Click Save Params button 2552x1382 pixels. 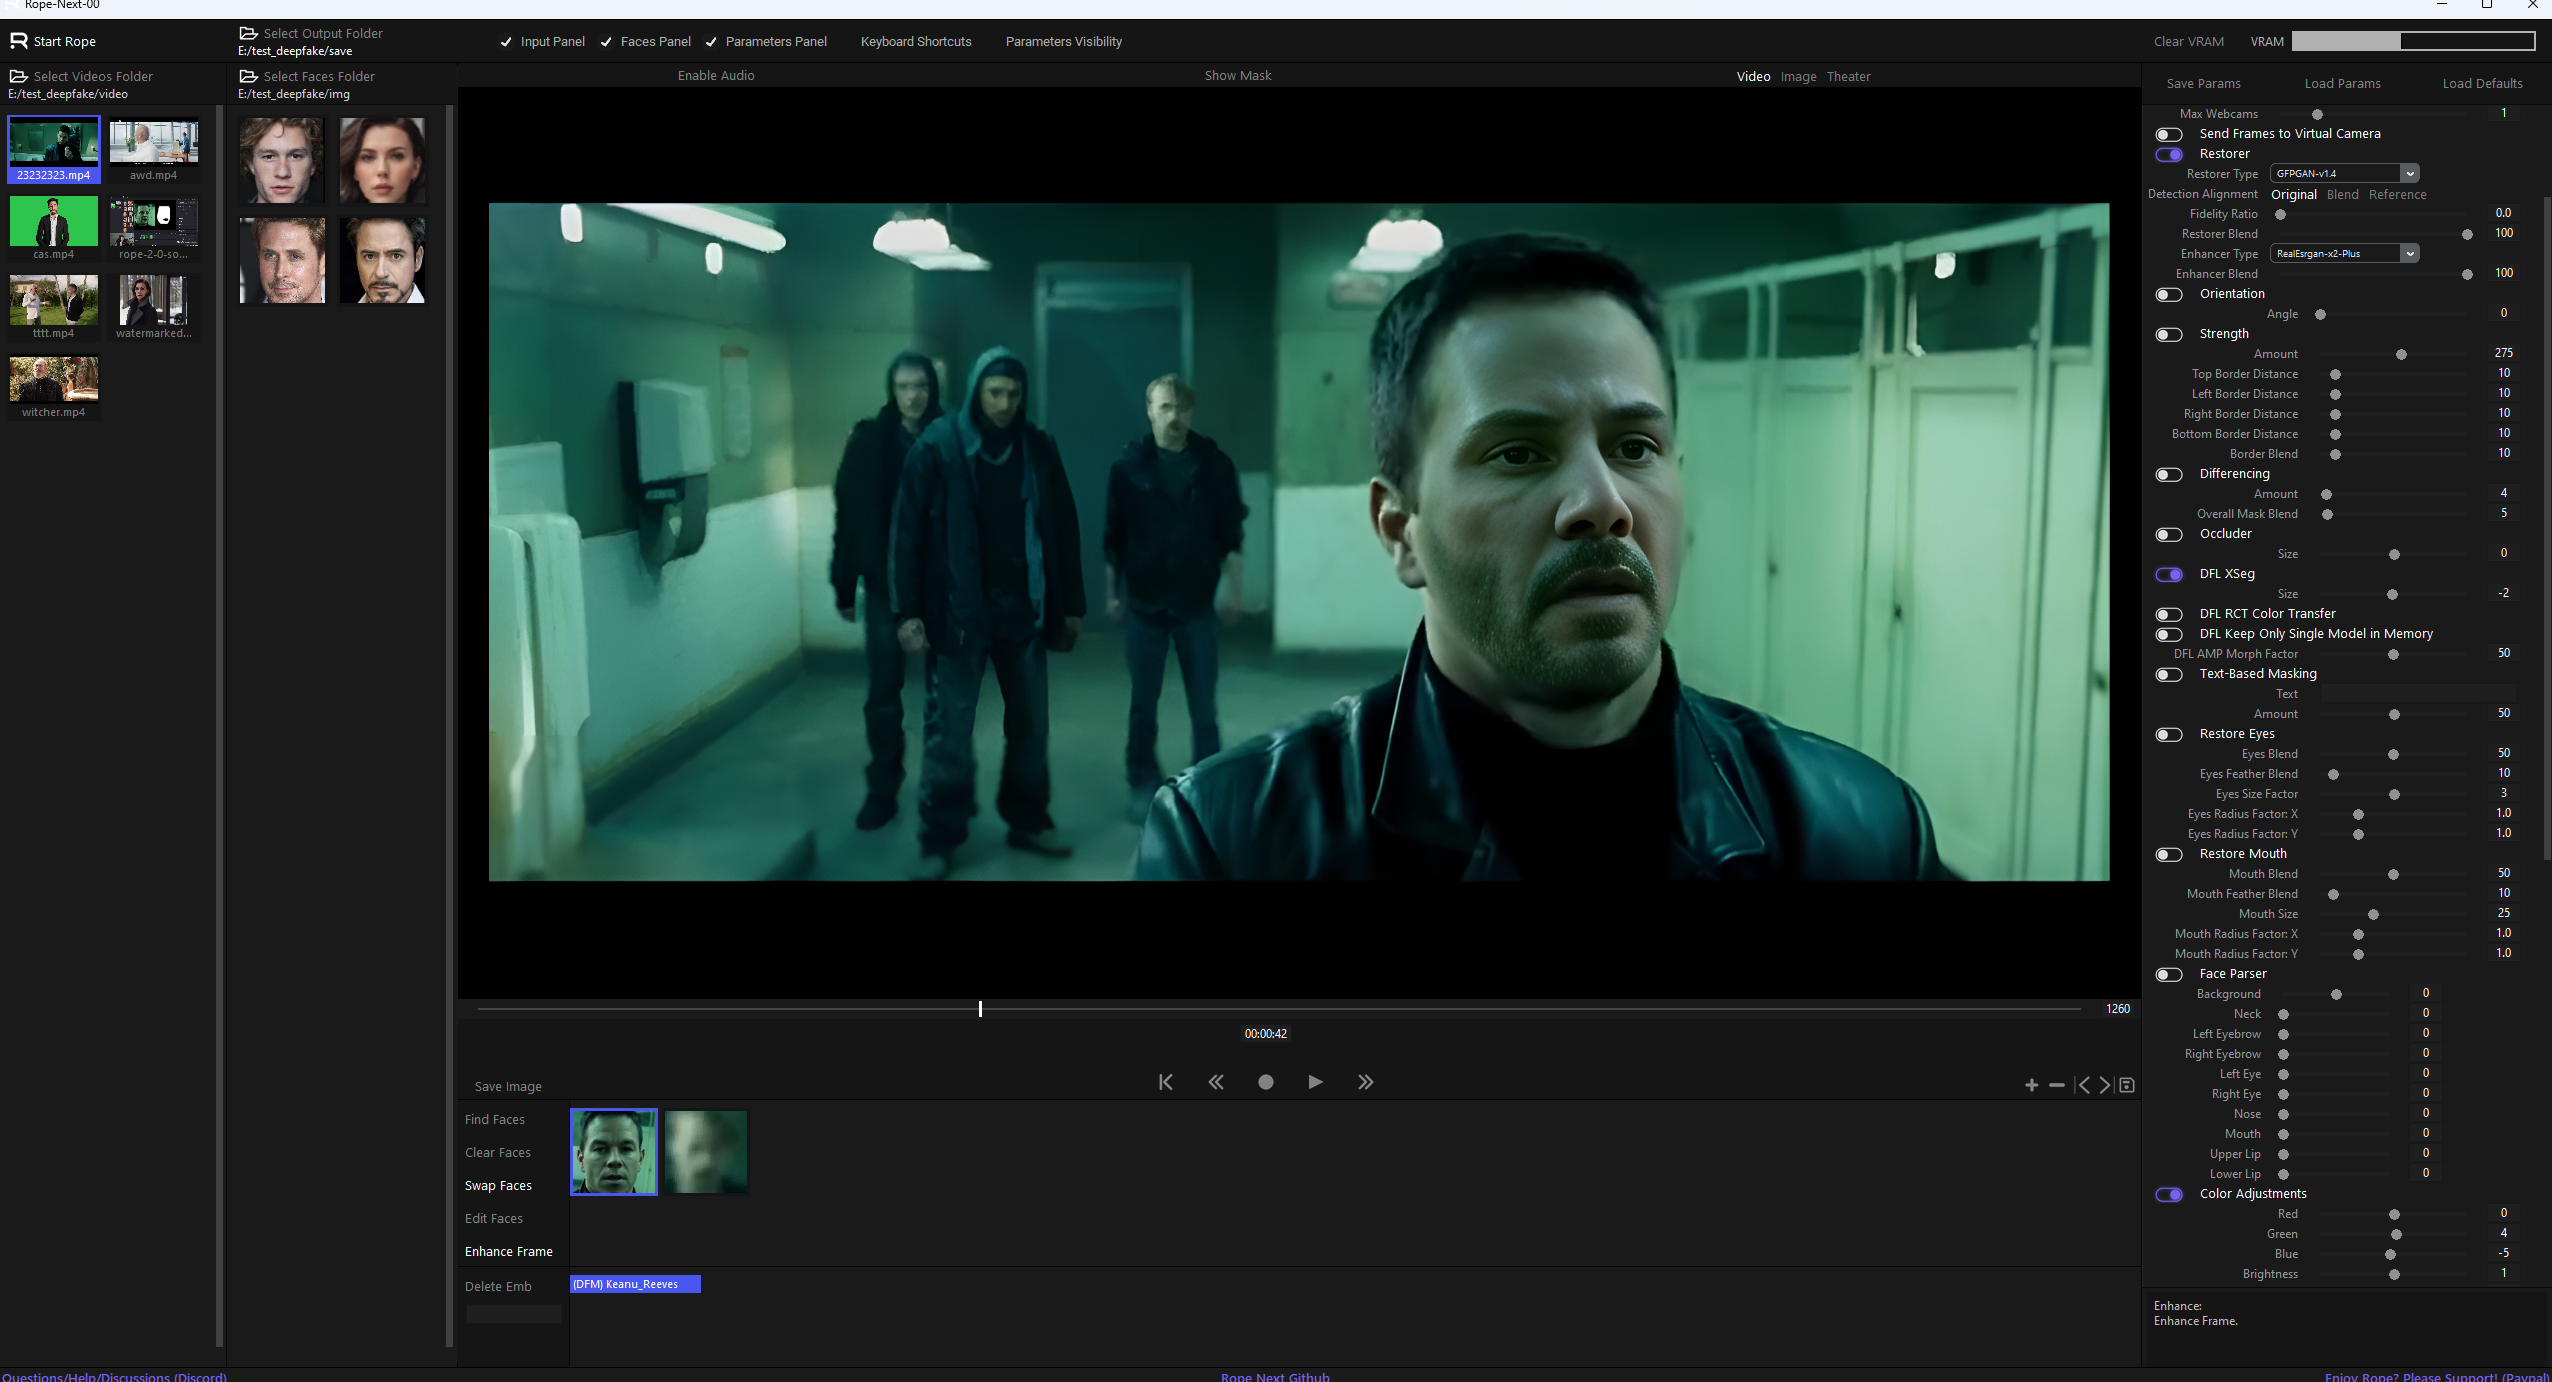click(x=2203, y=83)
